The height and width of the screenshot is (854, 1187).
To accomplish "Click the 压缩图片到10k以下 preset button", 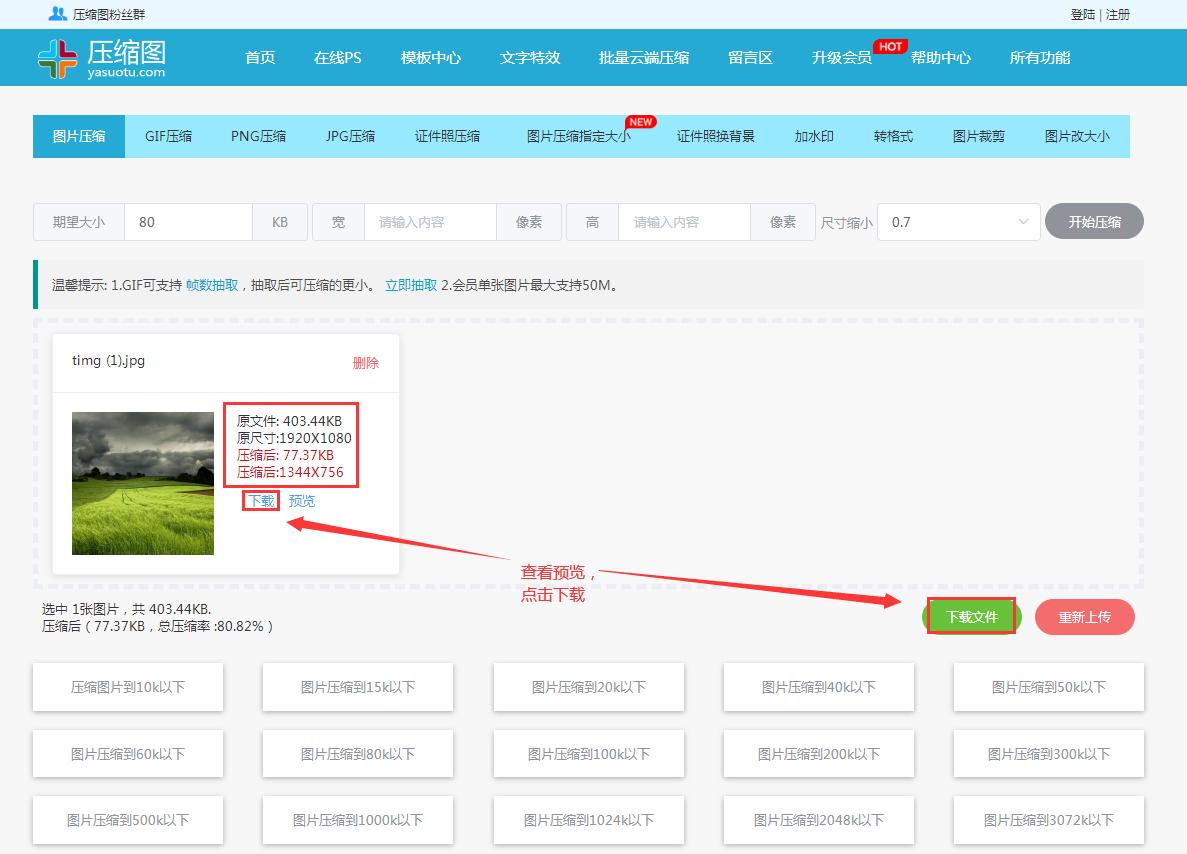I will (x=127, y=687).
